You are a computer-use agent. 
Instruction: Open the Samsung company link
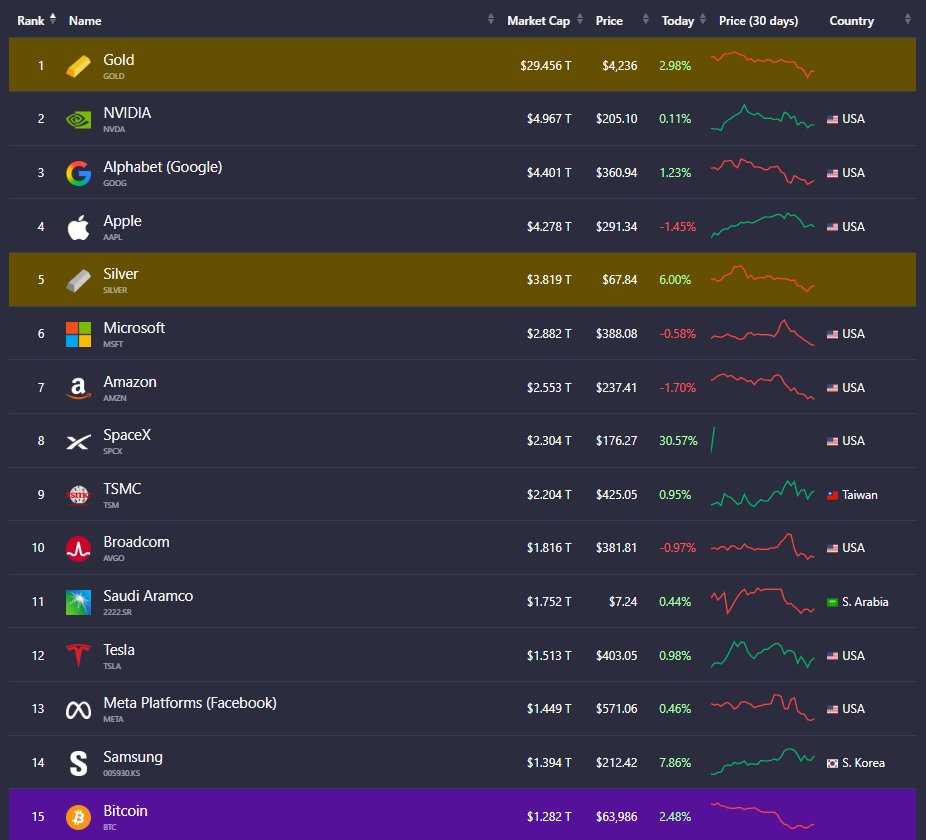click(133, 757)
